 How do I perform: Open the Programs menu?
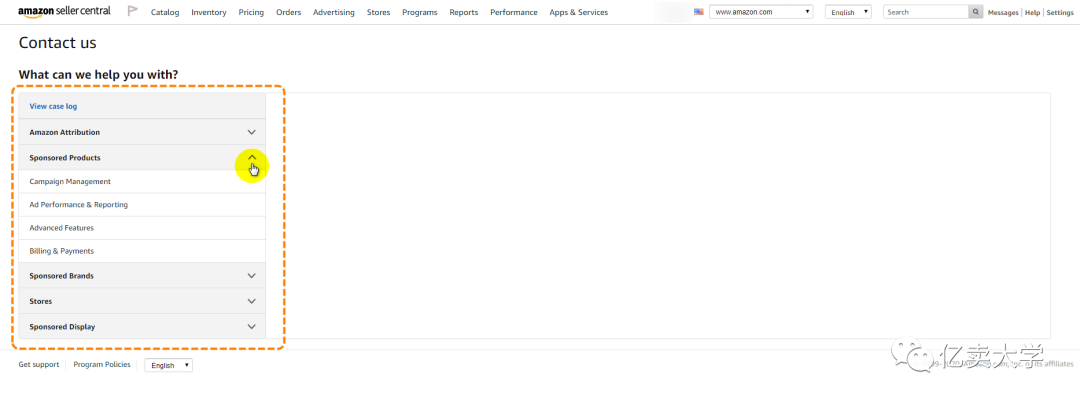tap(419, 12)
